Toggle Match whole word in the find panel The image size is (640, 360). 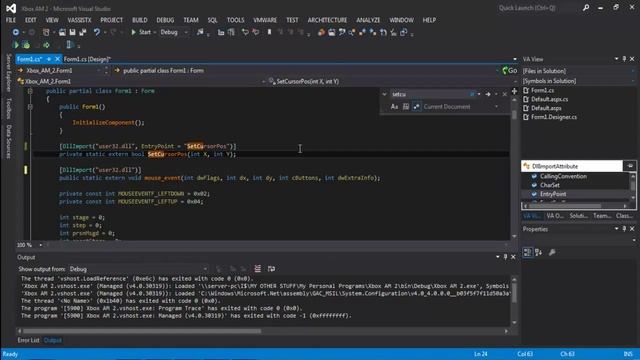pyautogui.click(x=406, y=107)
